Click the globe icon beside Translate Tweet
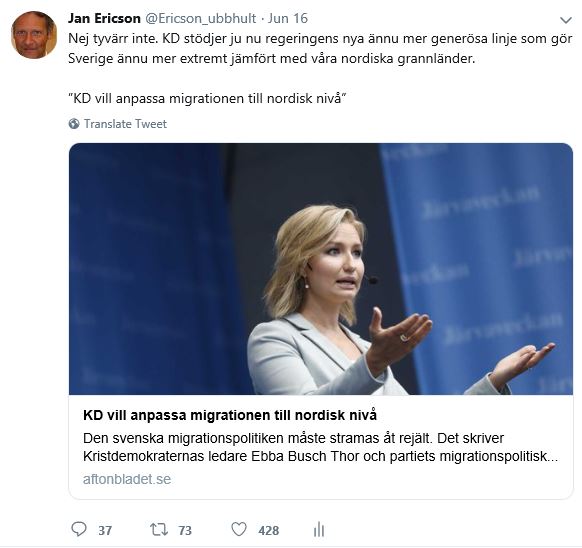582x548 pixels. pyautogui.click(x=74, y=124)
